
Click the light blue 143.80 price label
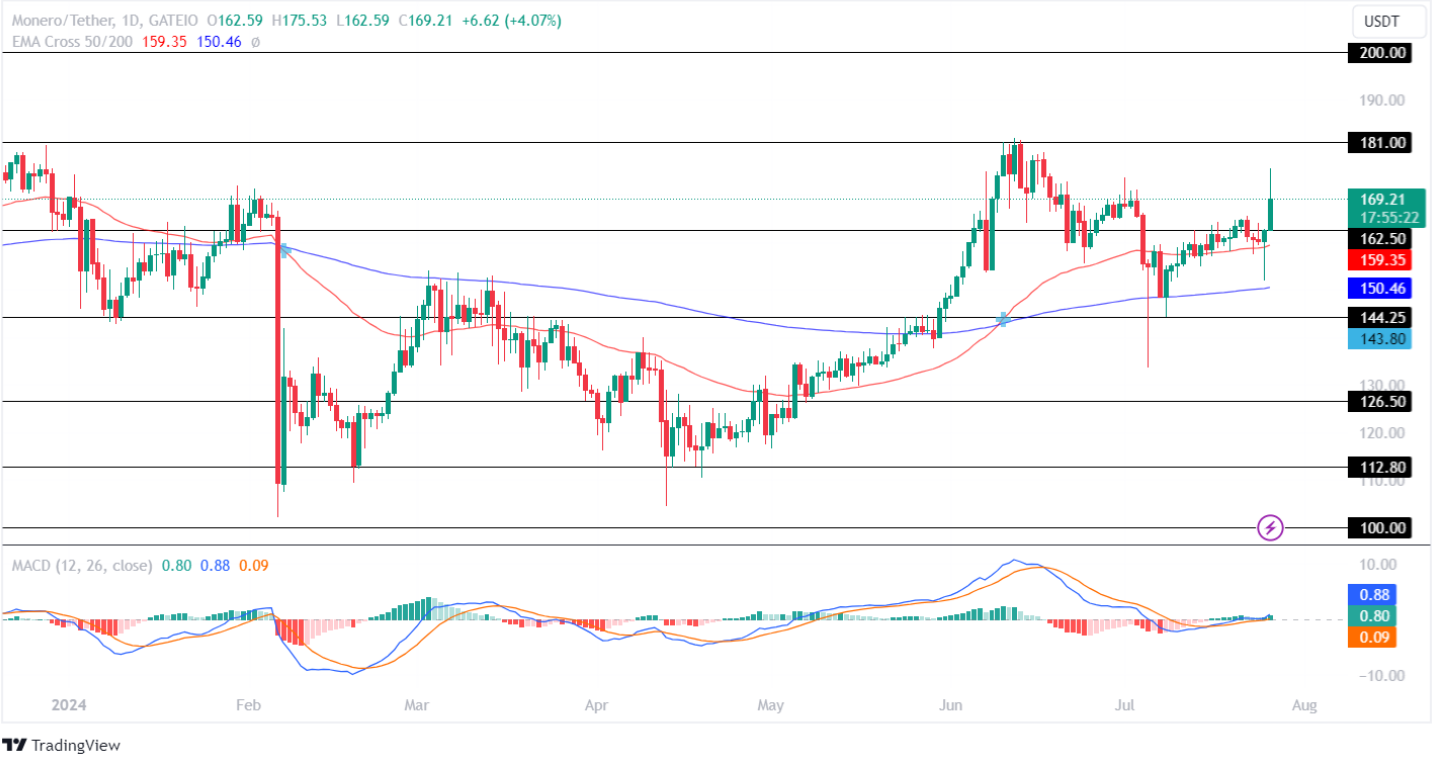point(1380,339)
